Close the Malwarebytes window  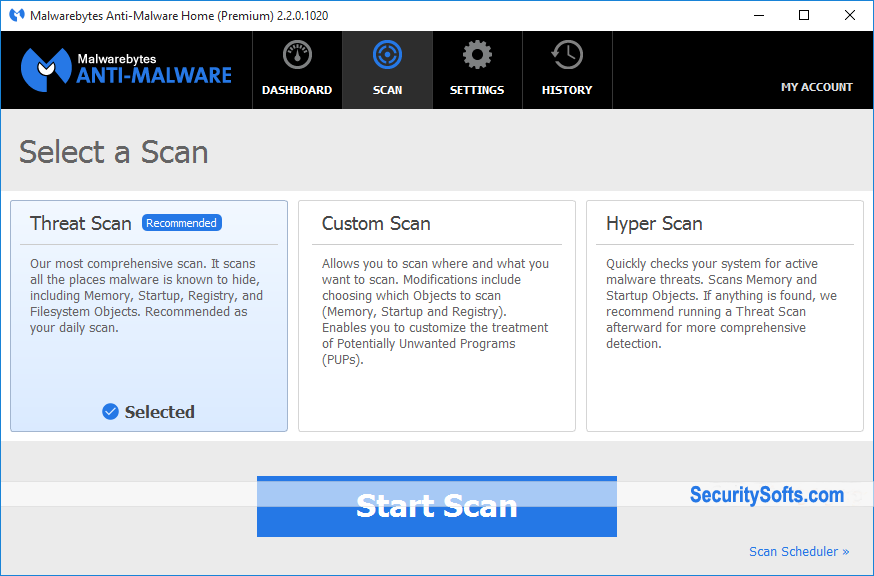point(849,16)
